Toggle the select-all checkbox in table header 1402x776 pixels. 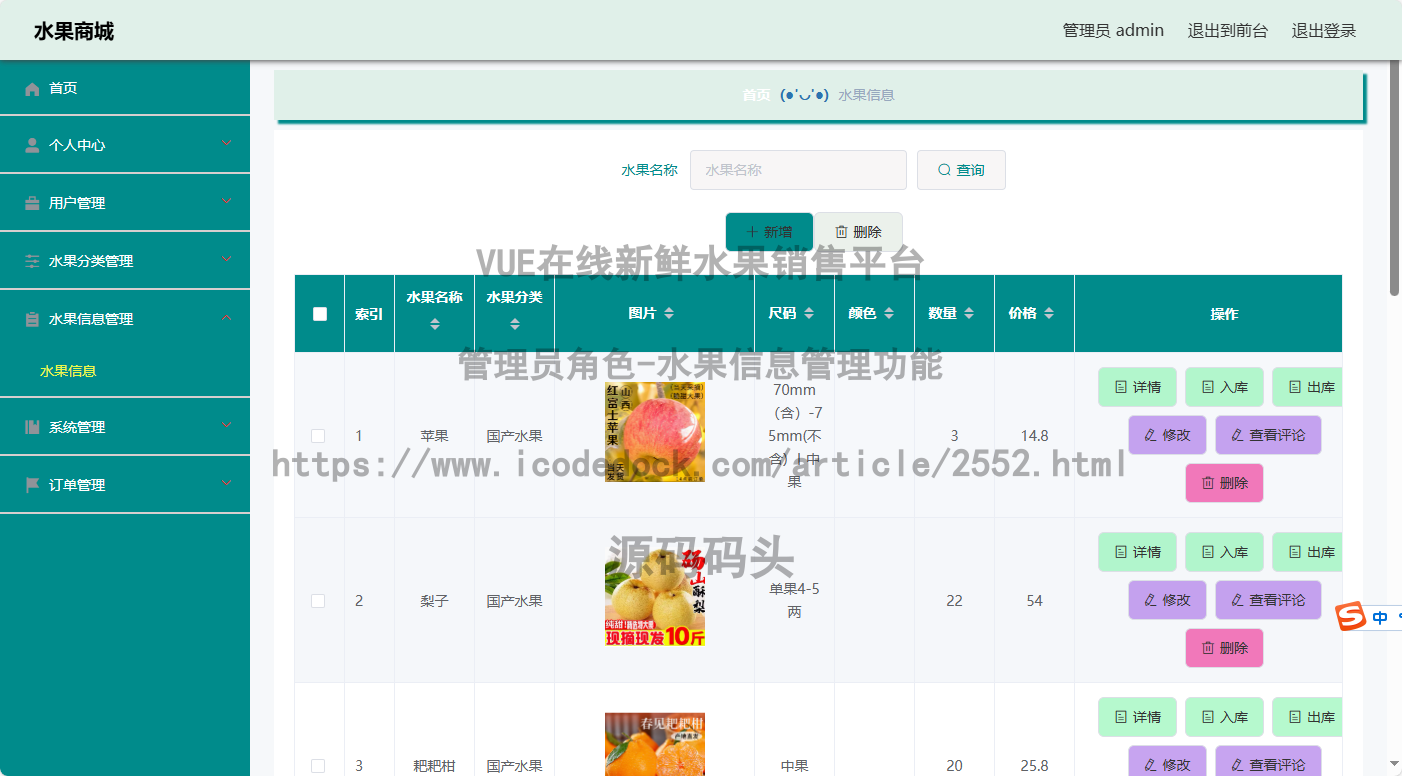[x=320, y=314]
